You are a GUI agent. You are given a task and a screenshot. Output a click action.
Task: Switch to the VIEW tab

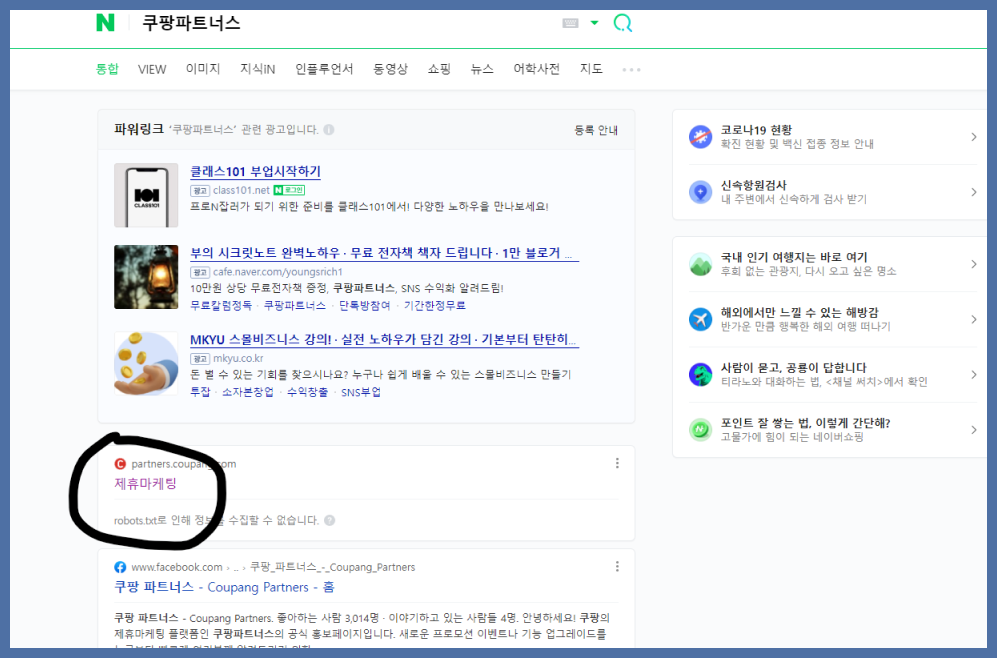coord(152,69)
